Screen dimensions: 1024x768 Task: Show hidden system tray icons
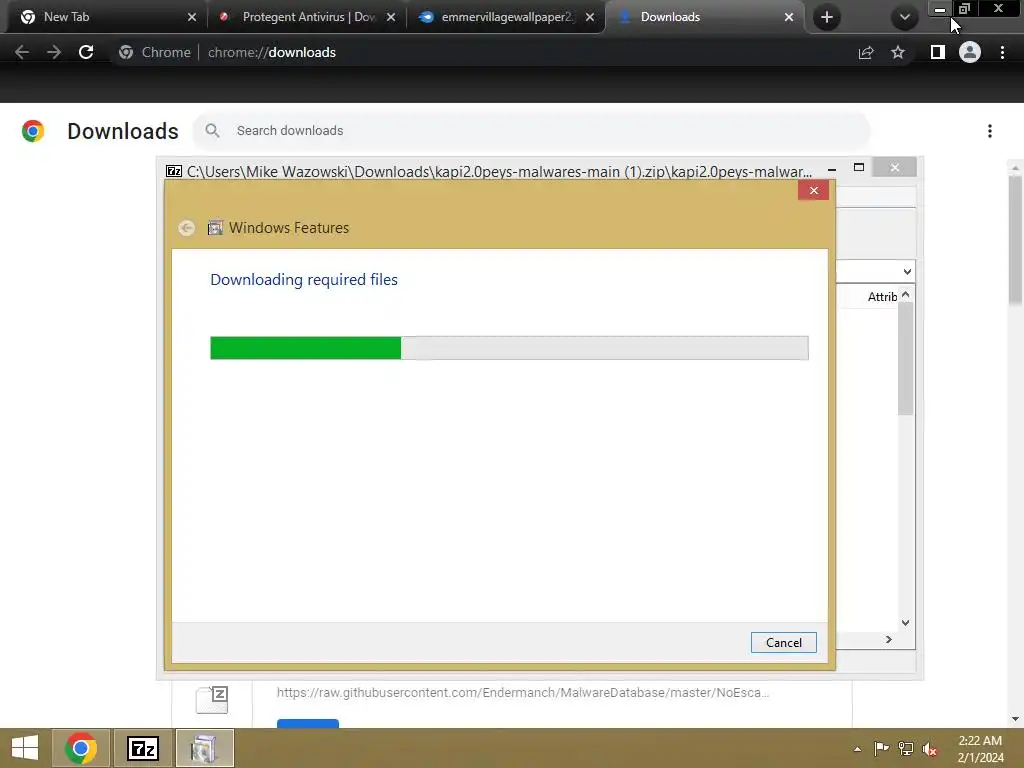(857, 749)
